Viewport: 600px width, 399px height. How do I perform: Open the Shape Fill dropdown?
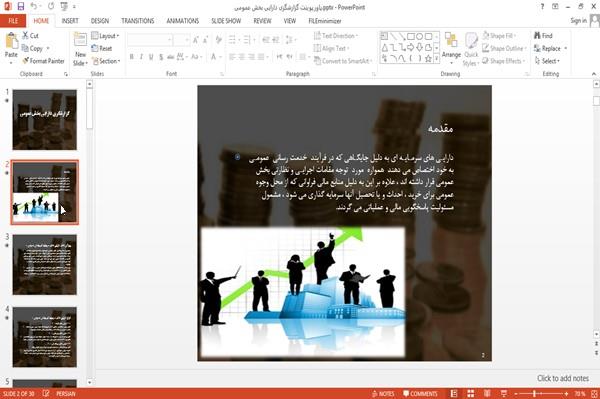pyautogui.click(x=499, y=36)
